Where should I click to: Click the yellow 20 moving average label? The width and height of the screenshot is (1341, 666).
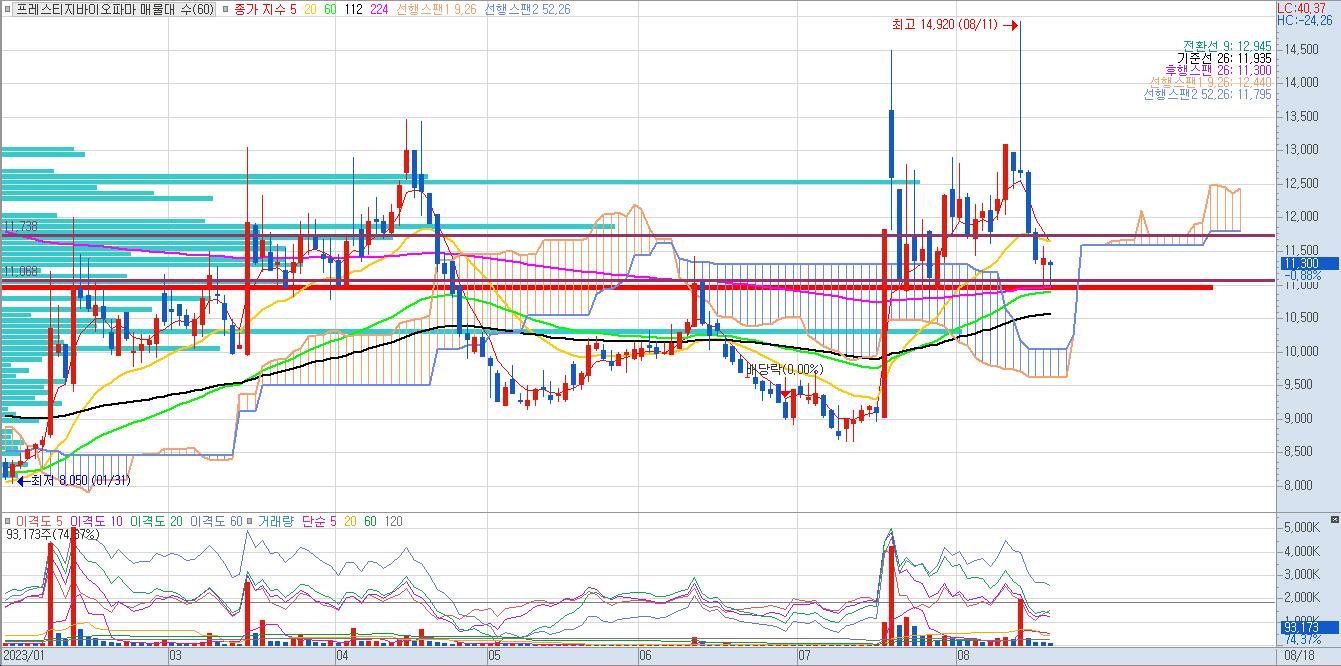310,9
